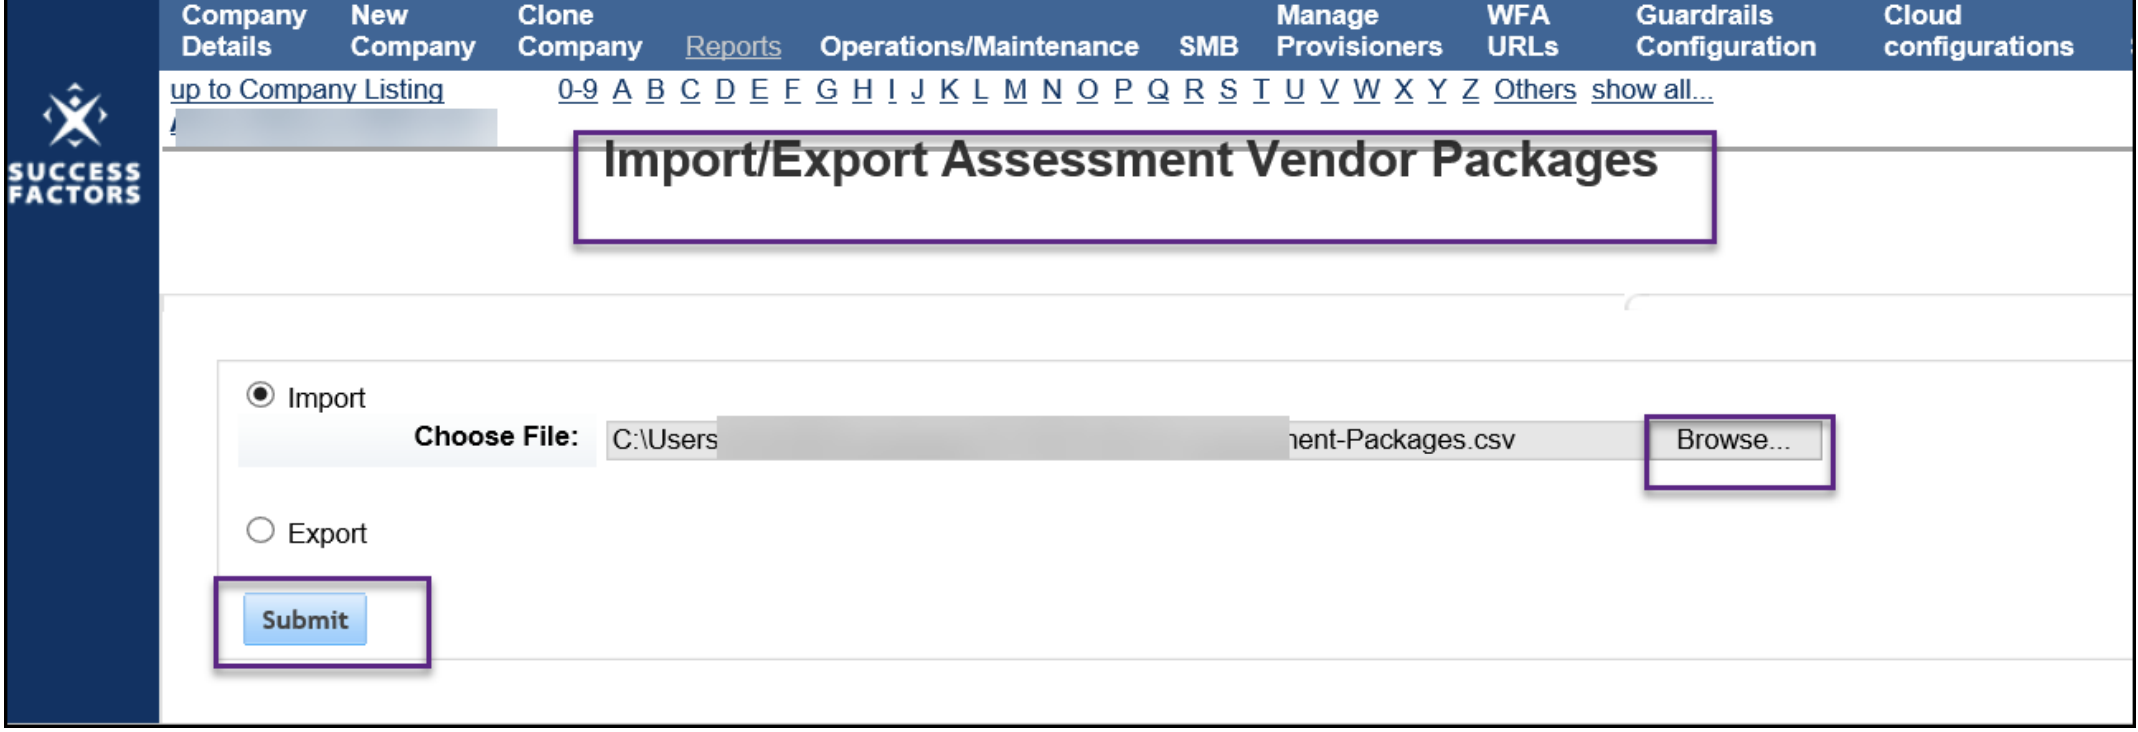Image resolution: width=2138 pixels, height=732 pixels.
Task: Open Guardrails Configuration menu item
Action: (1725, 31)
